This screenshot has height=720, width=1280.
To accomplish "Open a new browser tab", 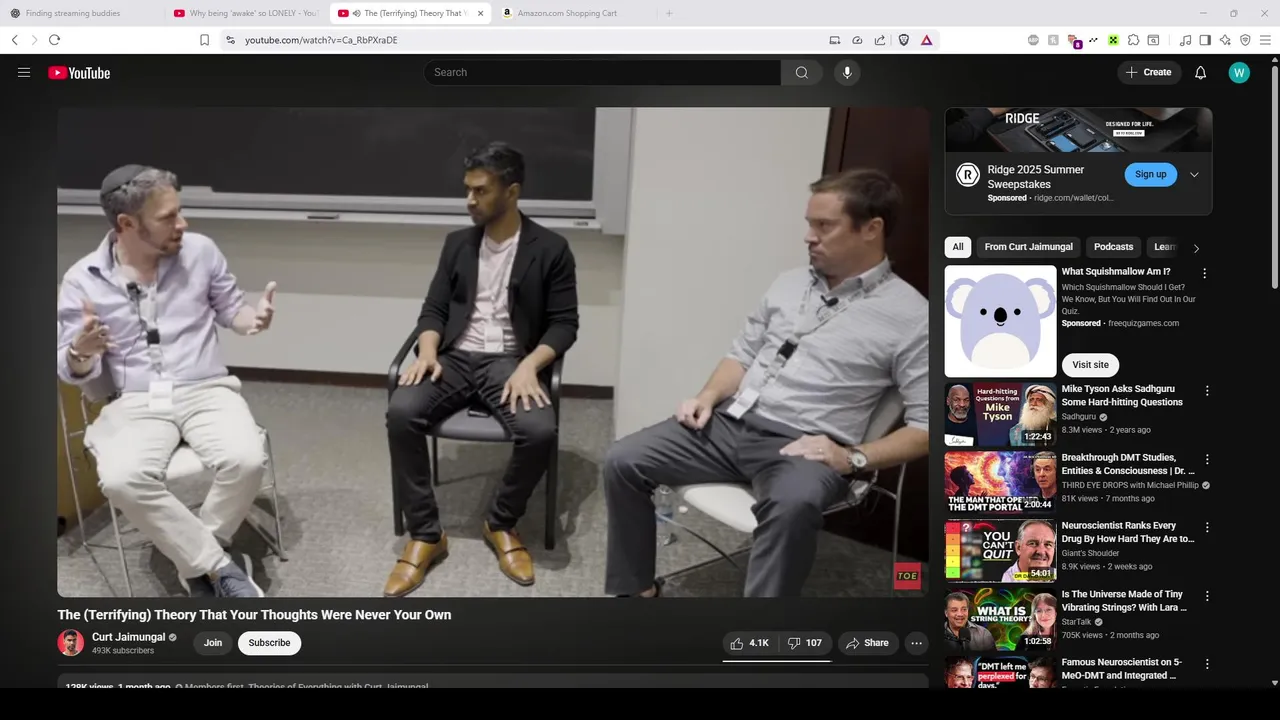I will [669, 13].
